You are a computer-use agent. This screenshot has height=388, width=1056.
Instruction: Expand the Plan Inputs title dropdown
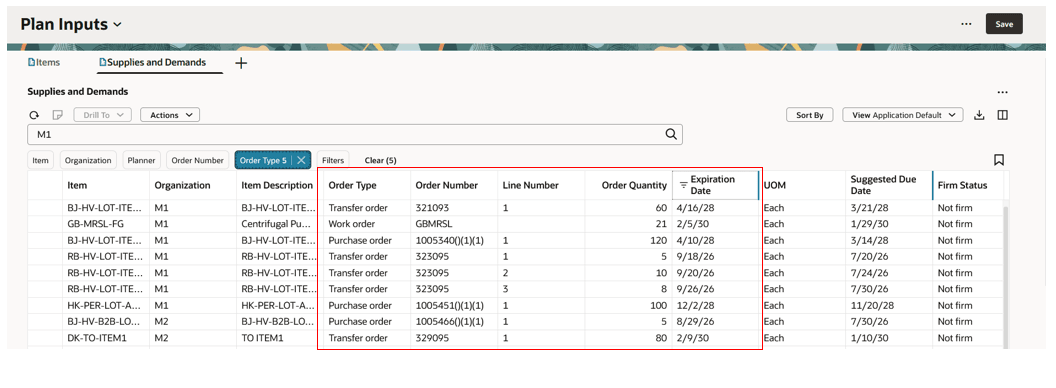(117, 25)
